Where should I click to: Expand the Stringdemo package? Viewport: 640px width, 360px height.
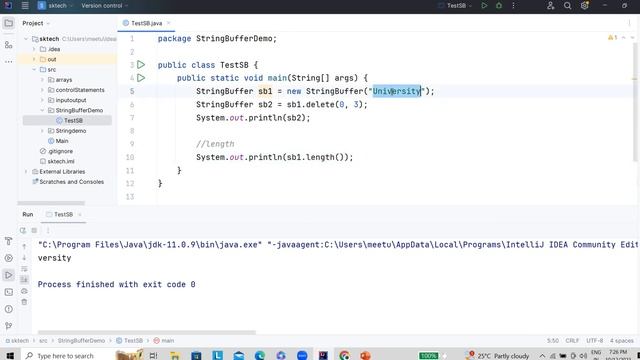[x=42, y=131]
